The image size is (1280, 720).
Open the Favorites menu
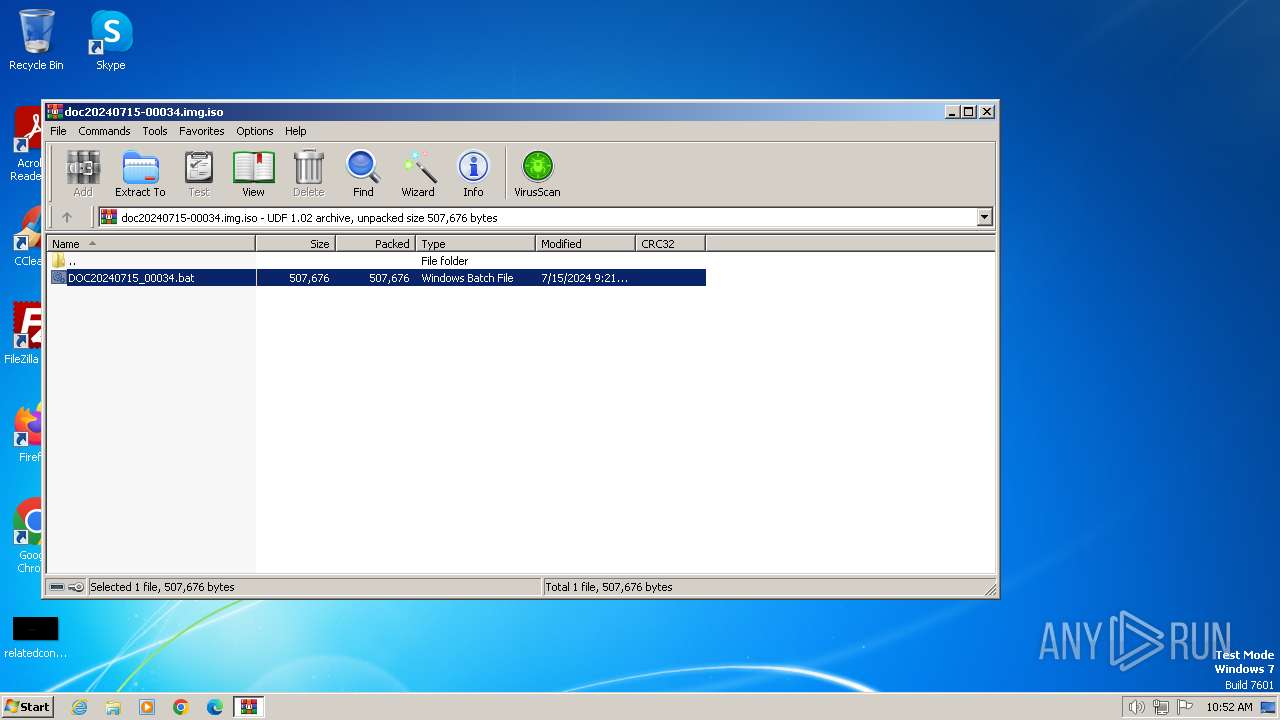click(202, 131)
